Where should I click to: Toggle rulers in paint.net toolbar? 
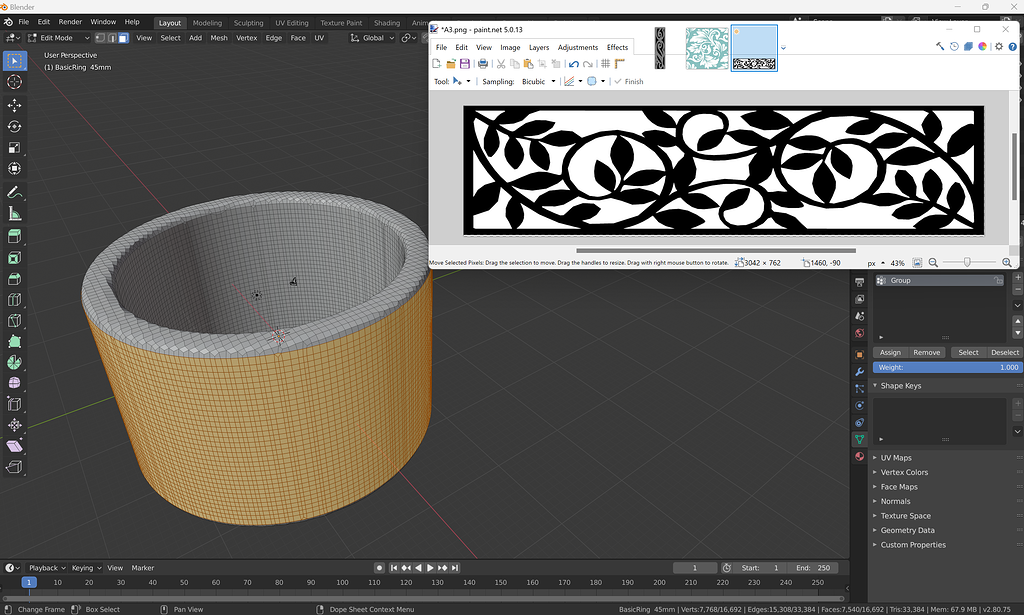620,63
